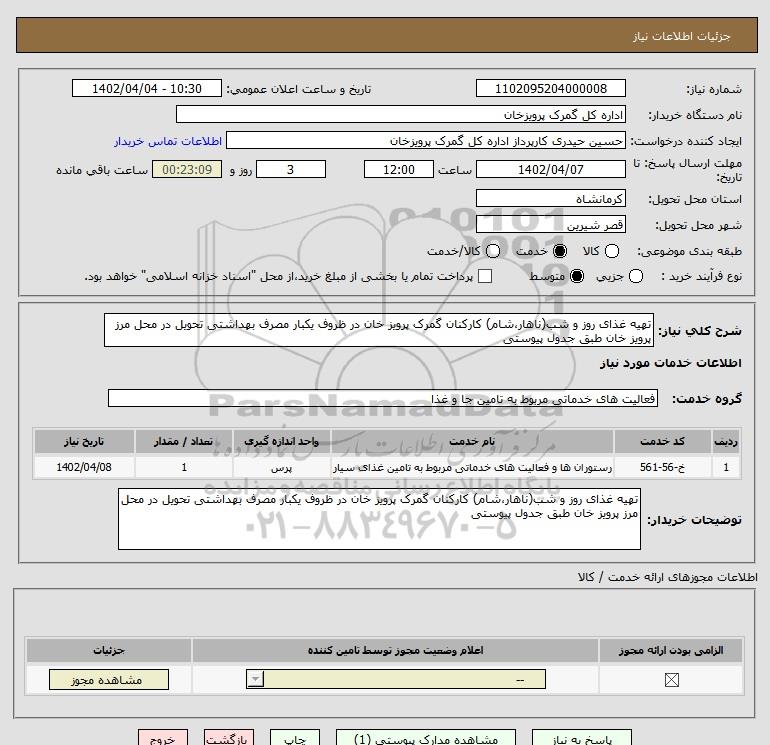Click the خروج exit button
The height and width of the screenshot is (745, 770).
(163, 738)
